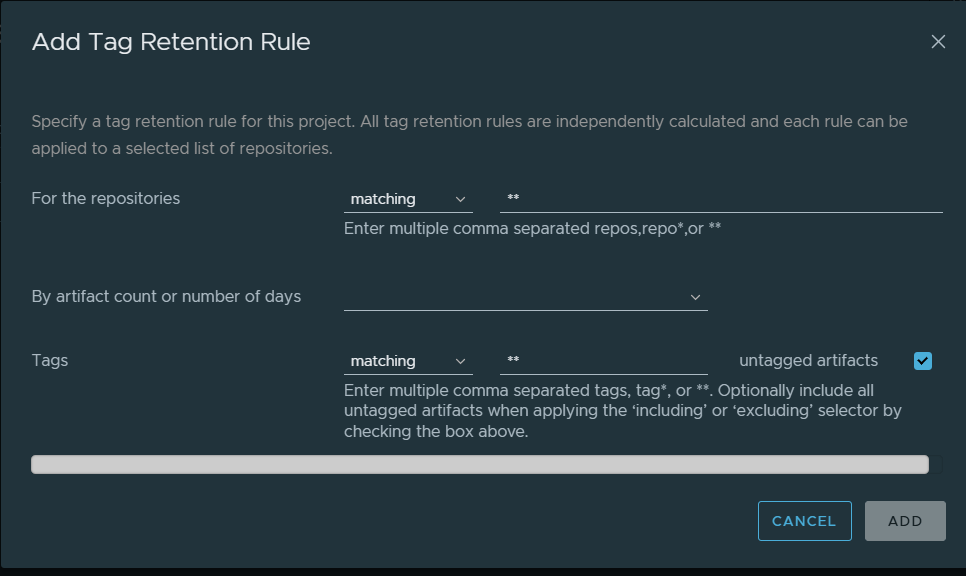Close the Add Tag Retention Rule dialog

[x=938, y=42]
